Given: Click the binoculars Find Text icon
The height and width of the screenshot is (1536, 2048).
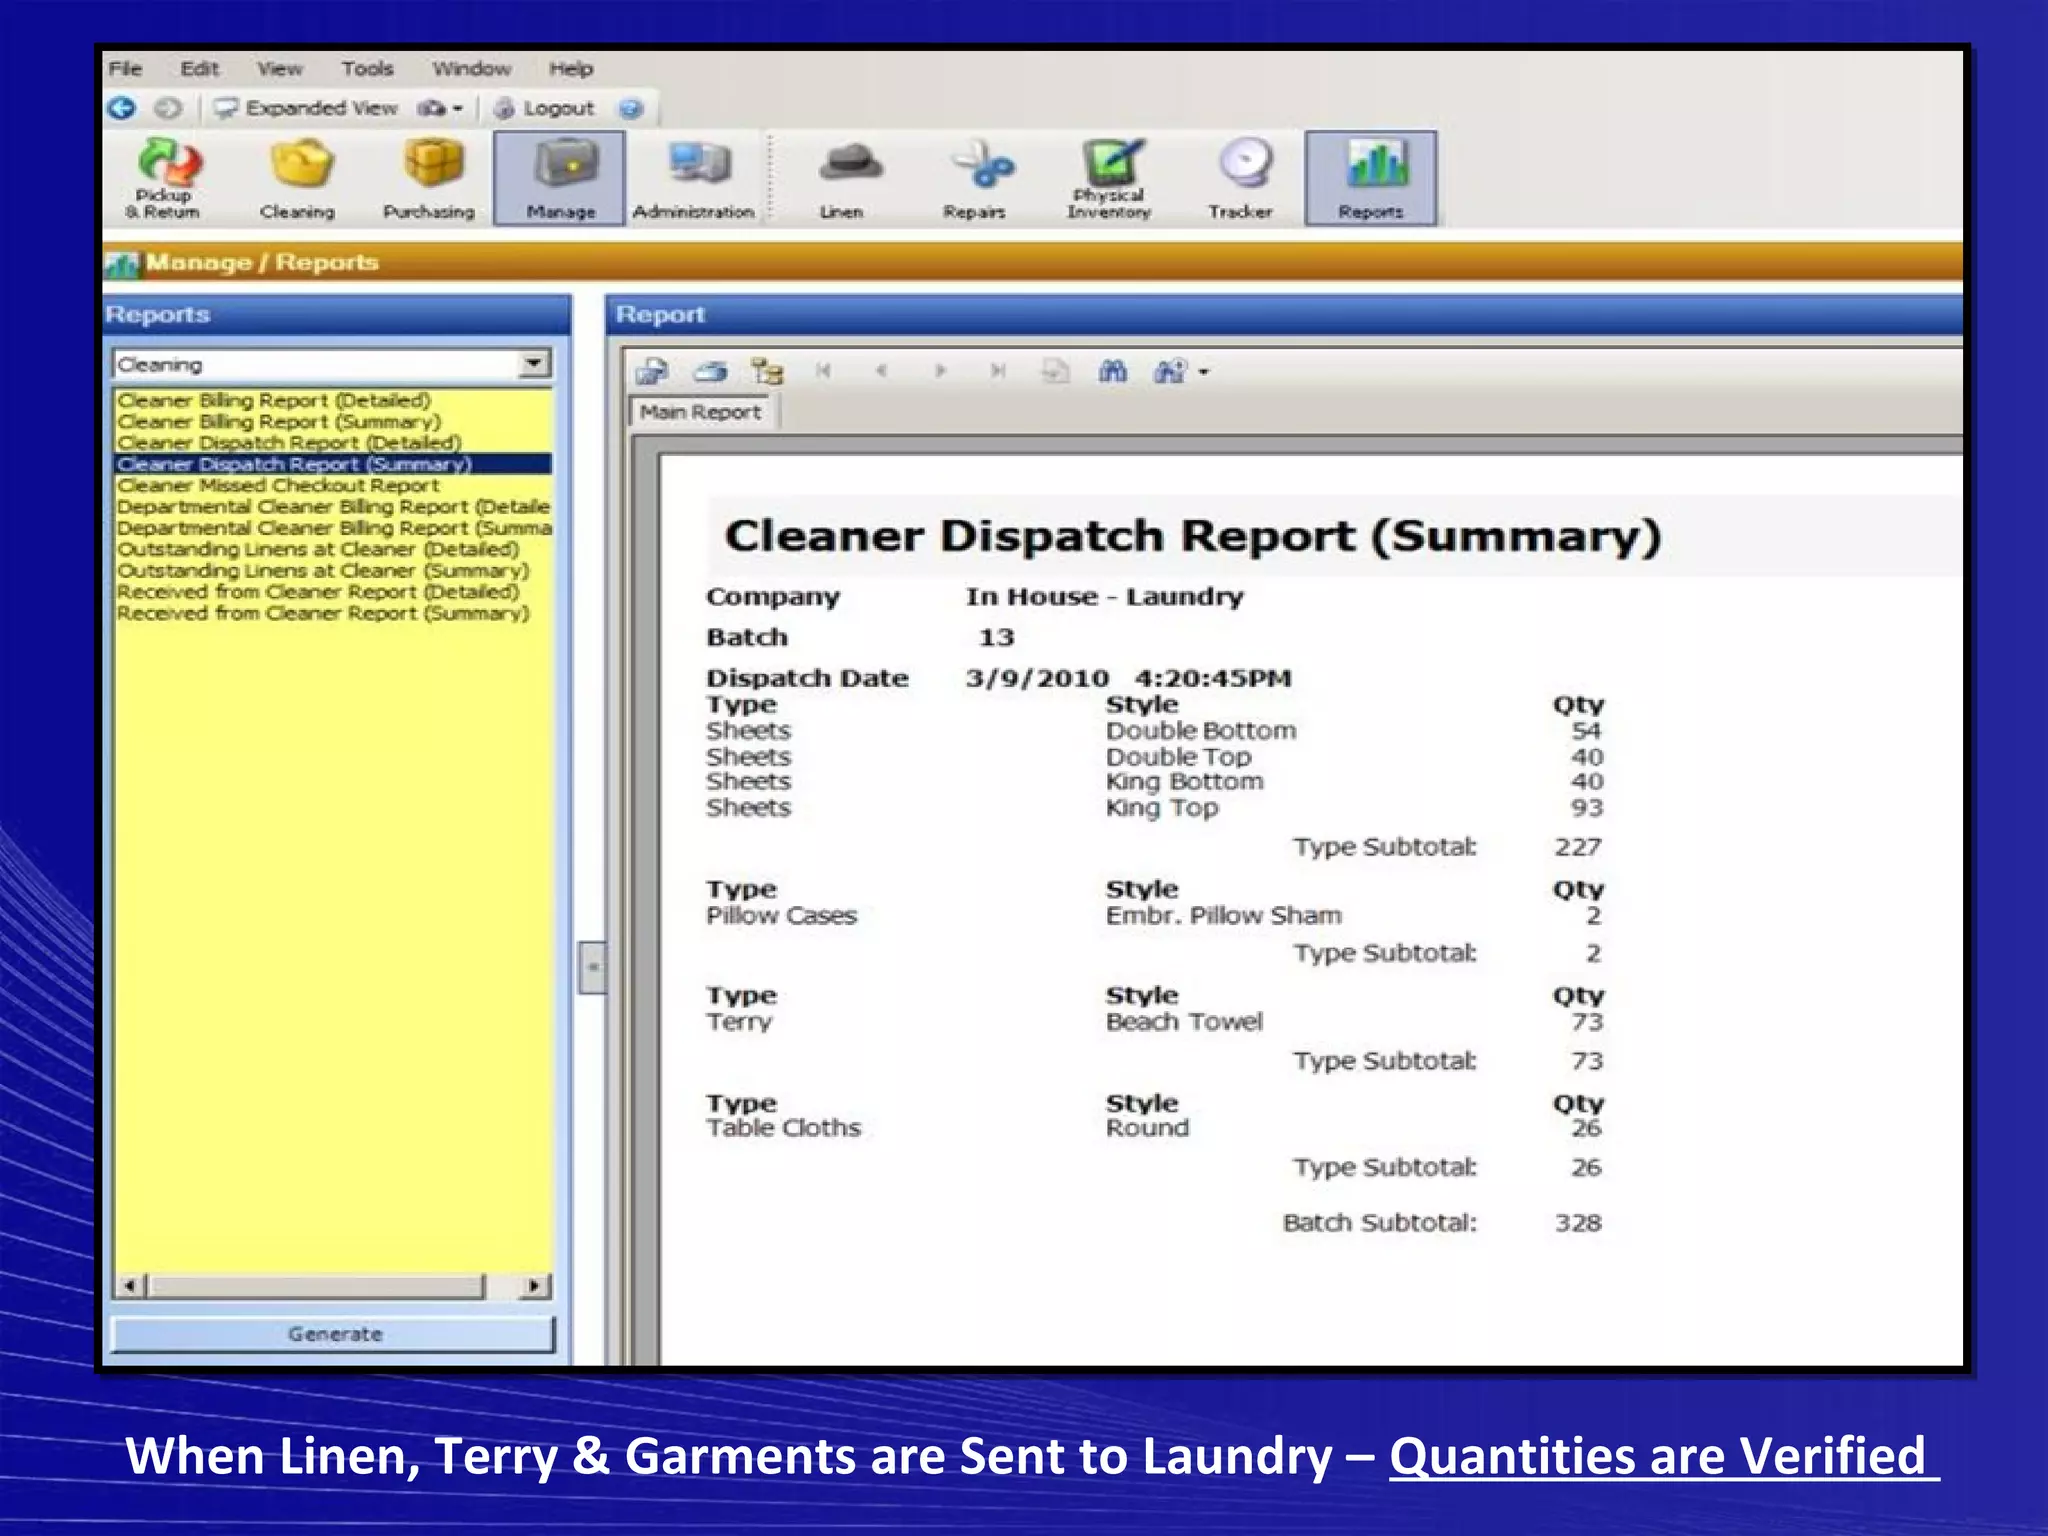Looking at the screenshot, I should click(1113, 372).
